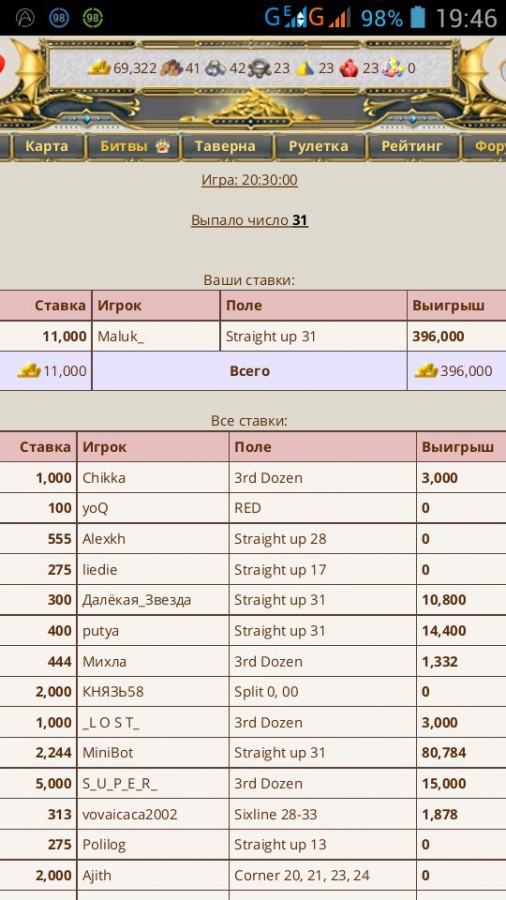Open the Выпало число 31 link
The image size is (506, 900).
click(x=250, y=220)
